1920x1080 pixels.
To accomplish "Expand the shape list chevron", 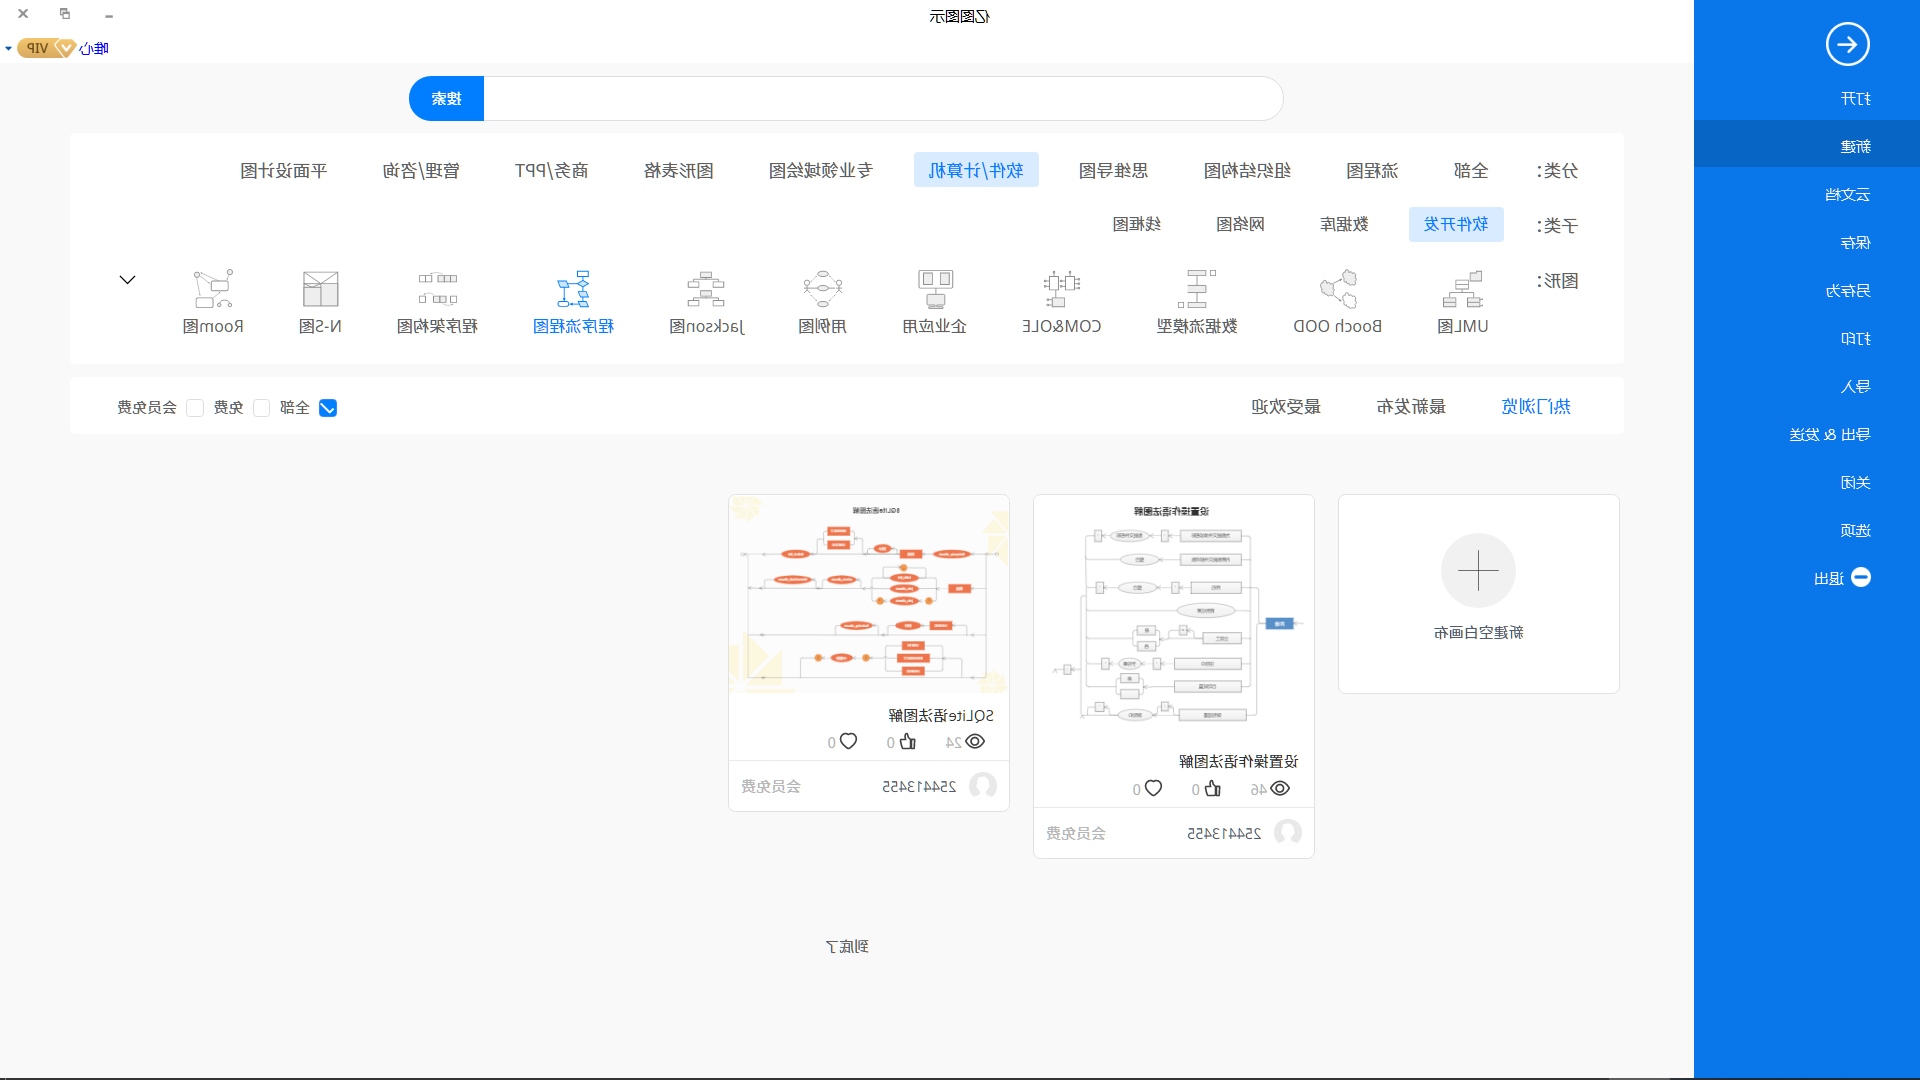I will (127, 280).
